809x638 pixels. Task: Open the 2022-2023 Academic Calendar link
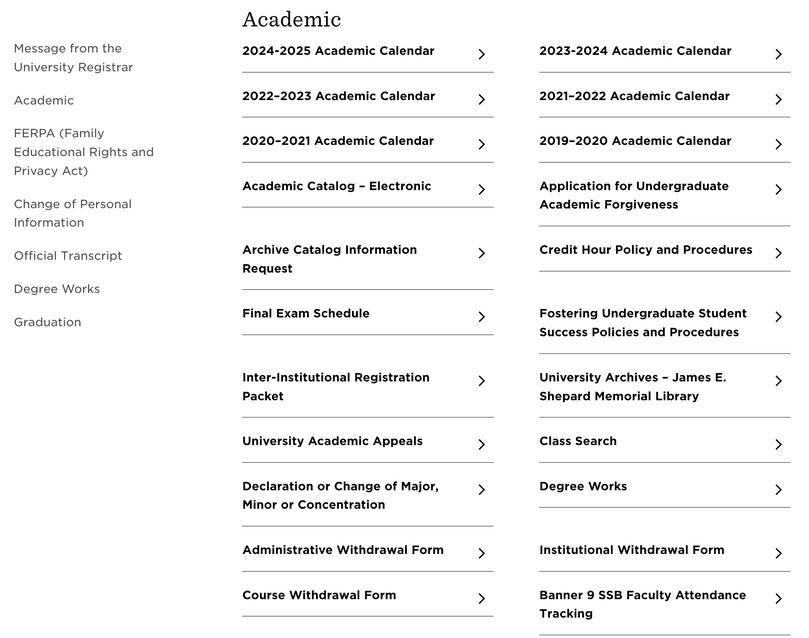(338, 96)
